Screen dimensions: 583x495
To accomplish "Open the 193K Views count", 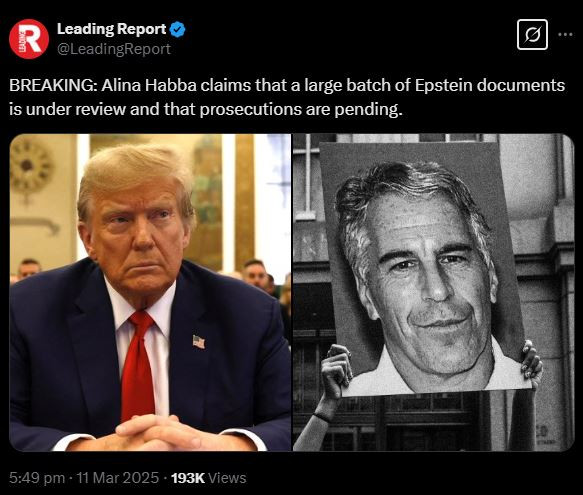I will coord(209,478).
